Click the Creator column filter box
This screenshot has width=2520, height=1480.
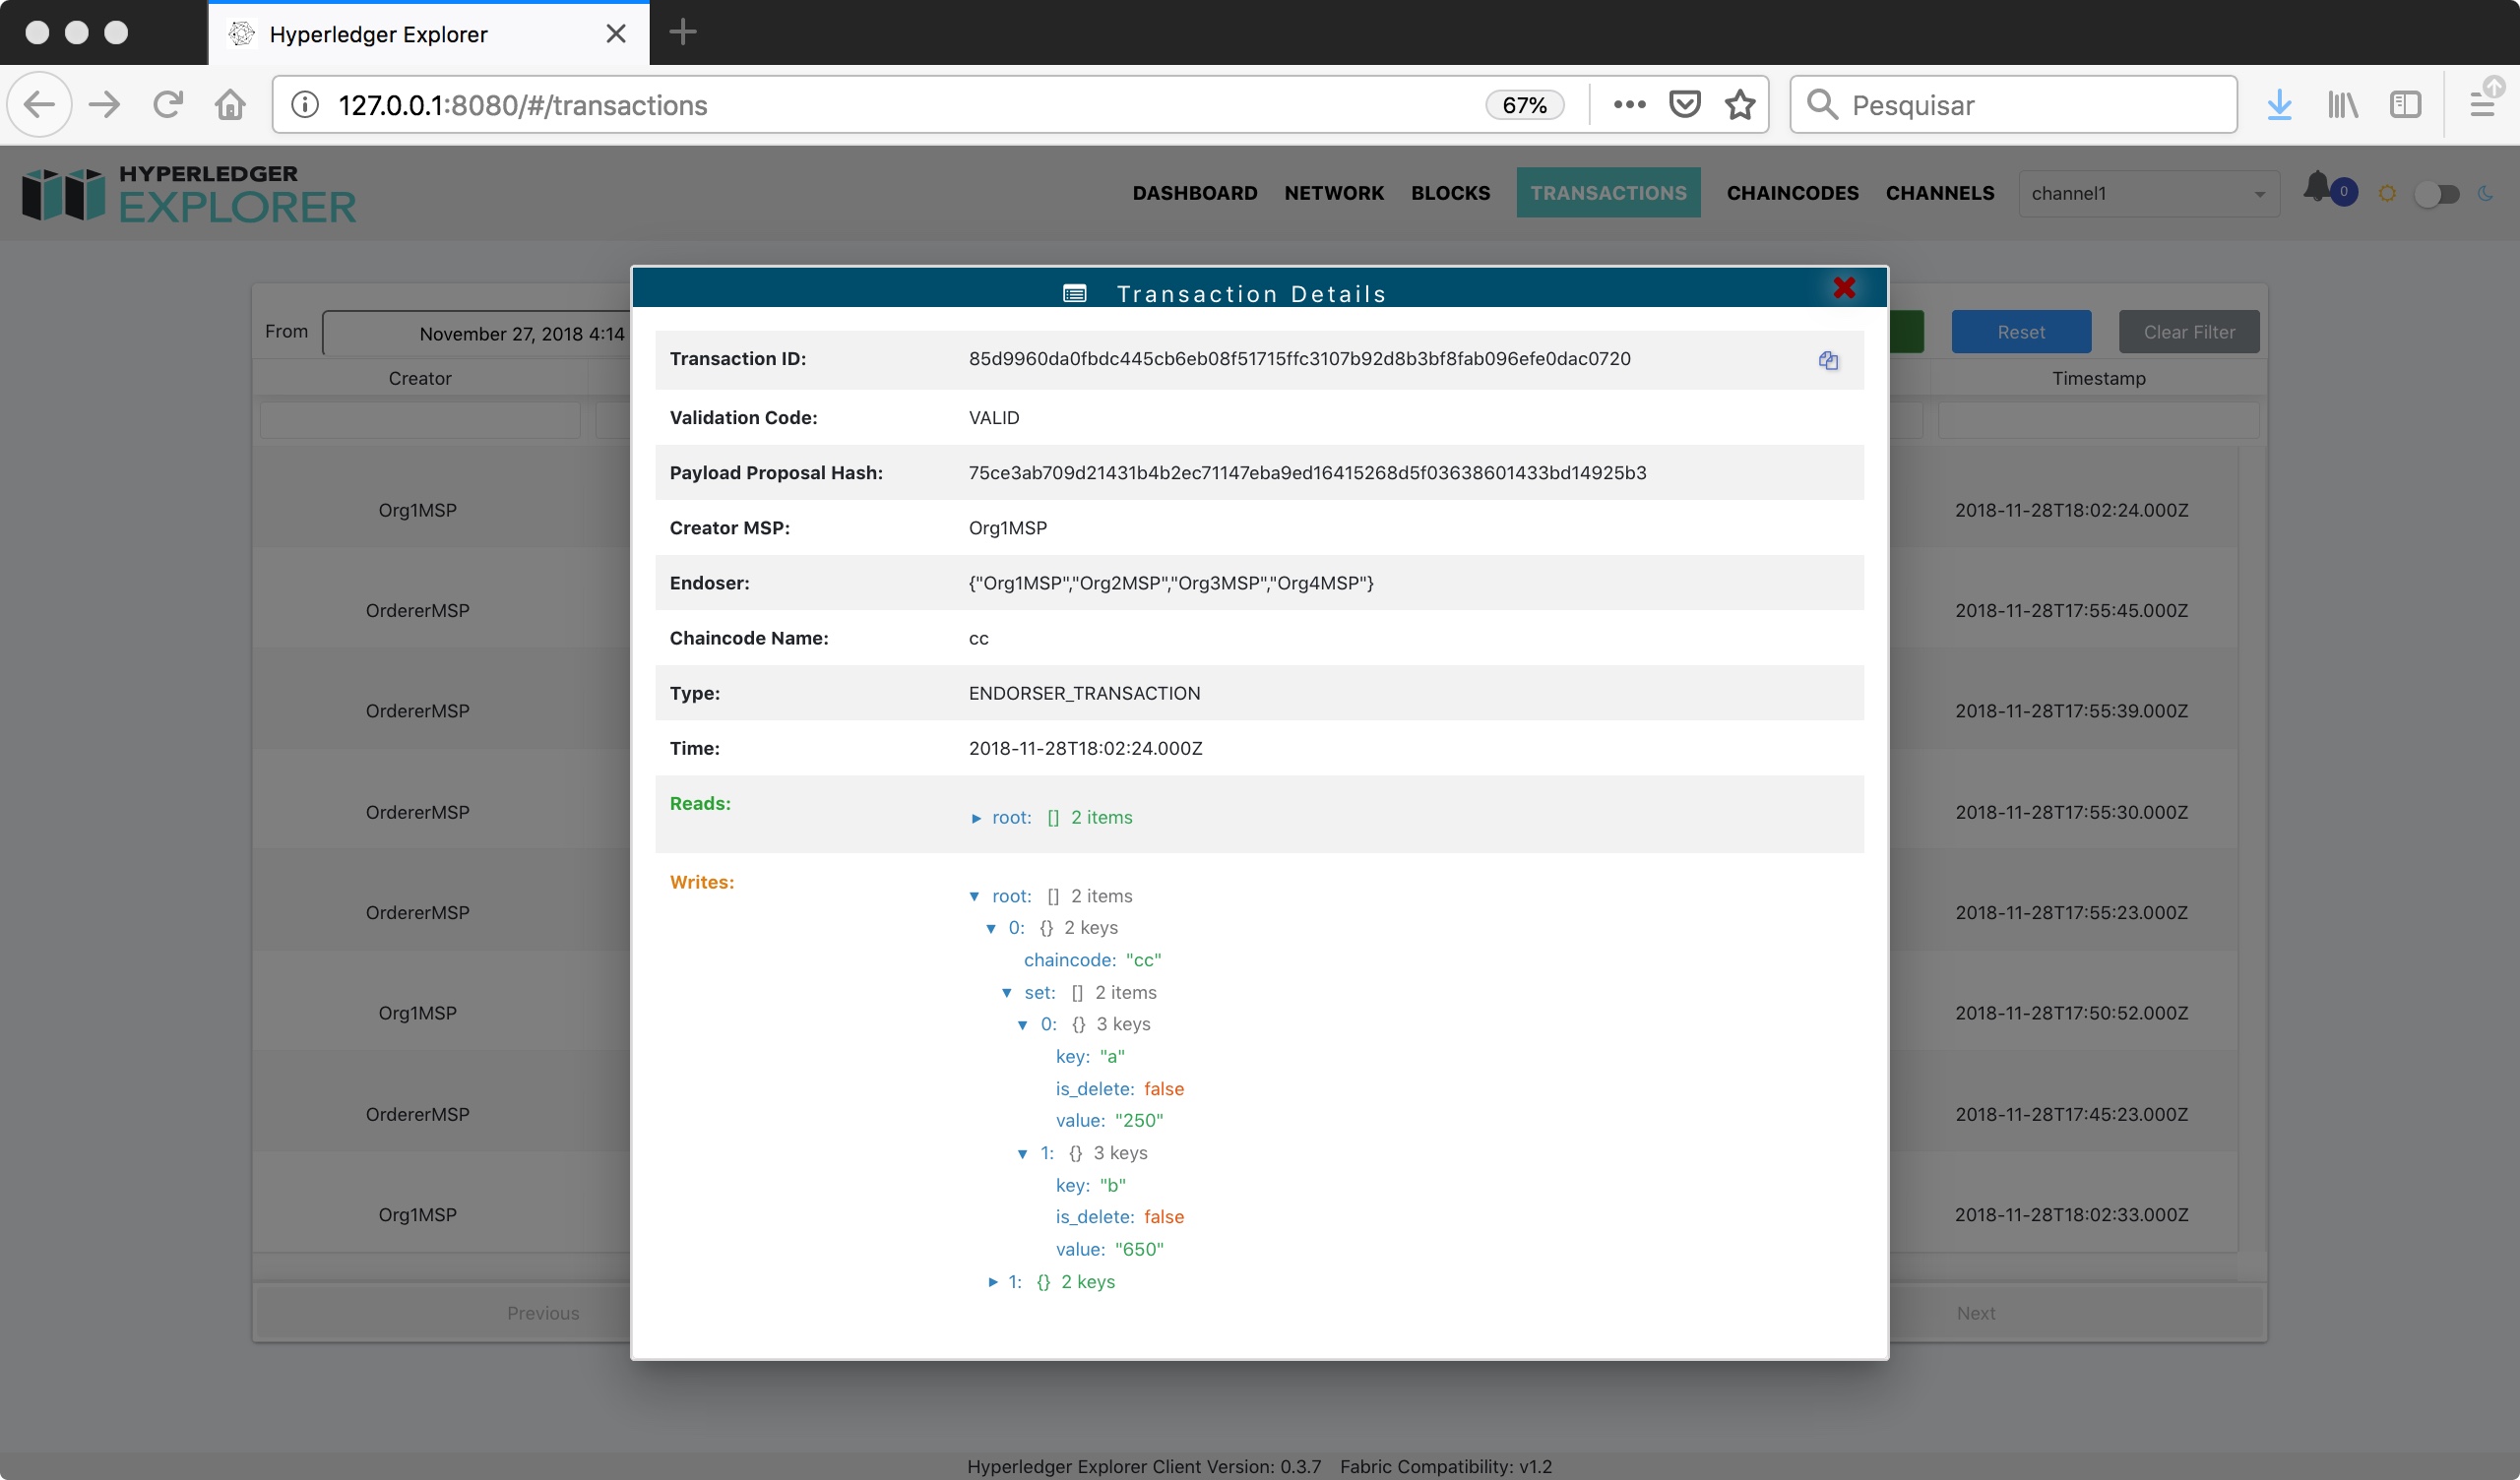tap(420, 420)
